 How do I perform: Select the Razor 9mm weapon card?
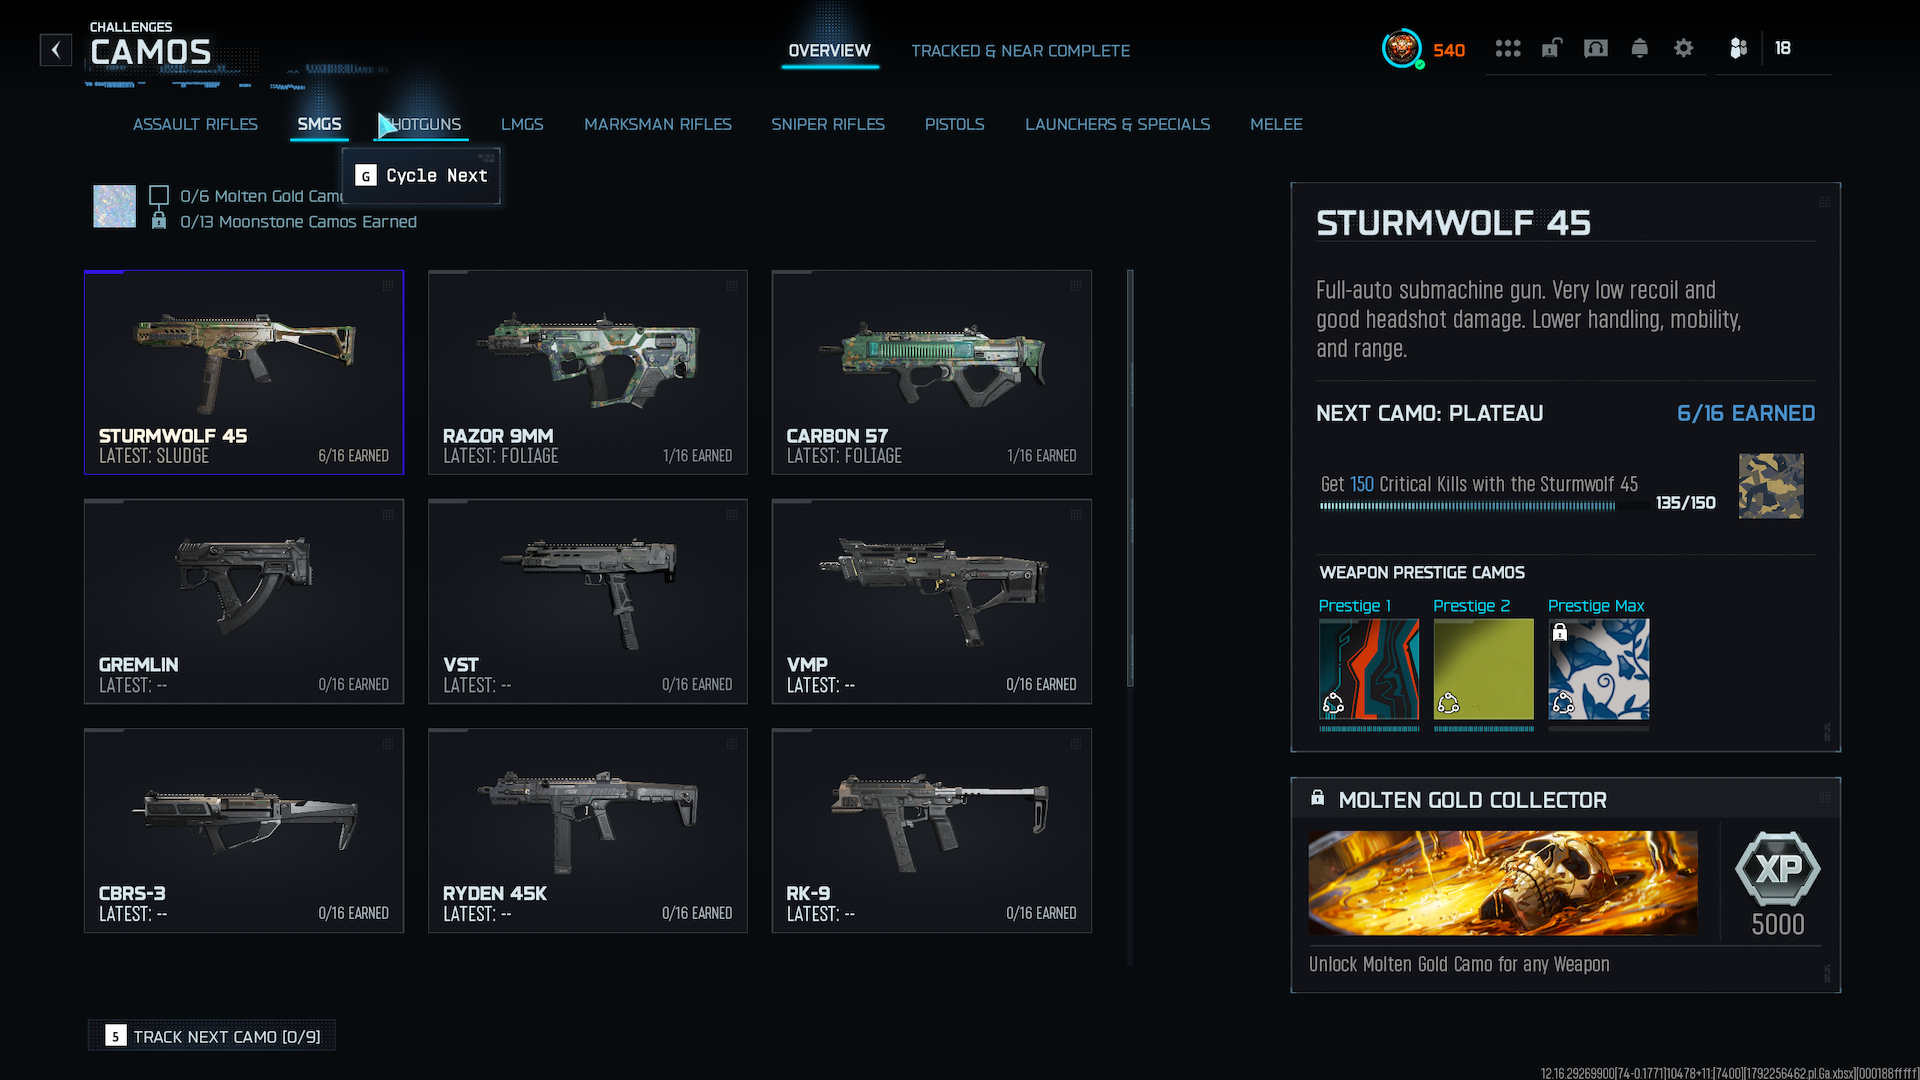pos(588,372)
